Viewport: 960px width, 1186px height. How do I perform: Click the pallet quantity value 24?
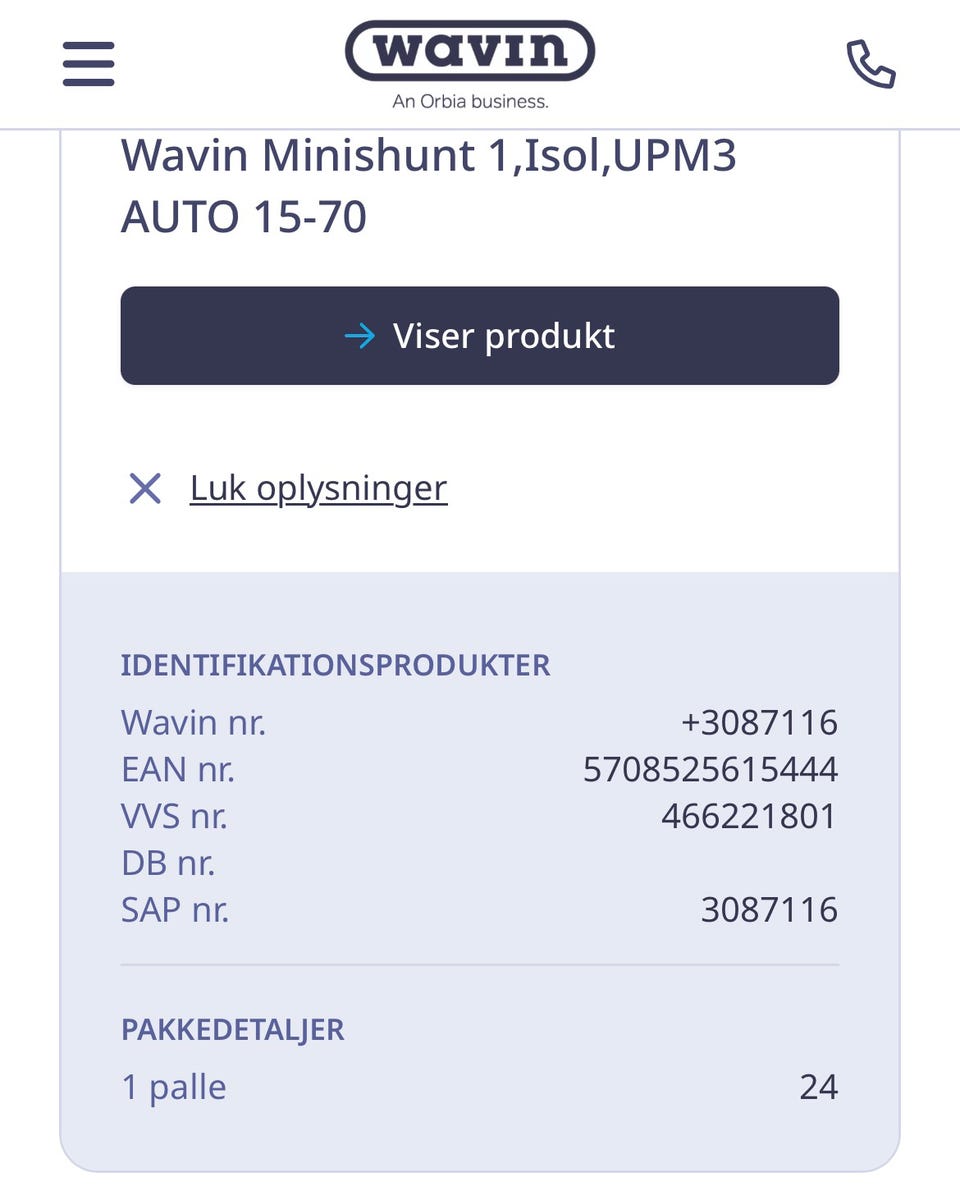click(x=818, y=1087)
